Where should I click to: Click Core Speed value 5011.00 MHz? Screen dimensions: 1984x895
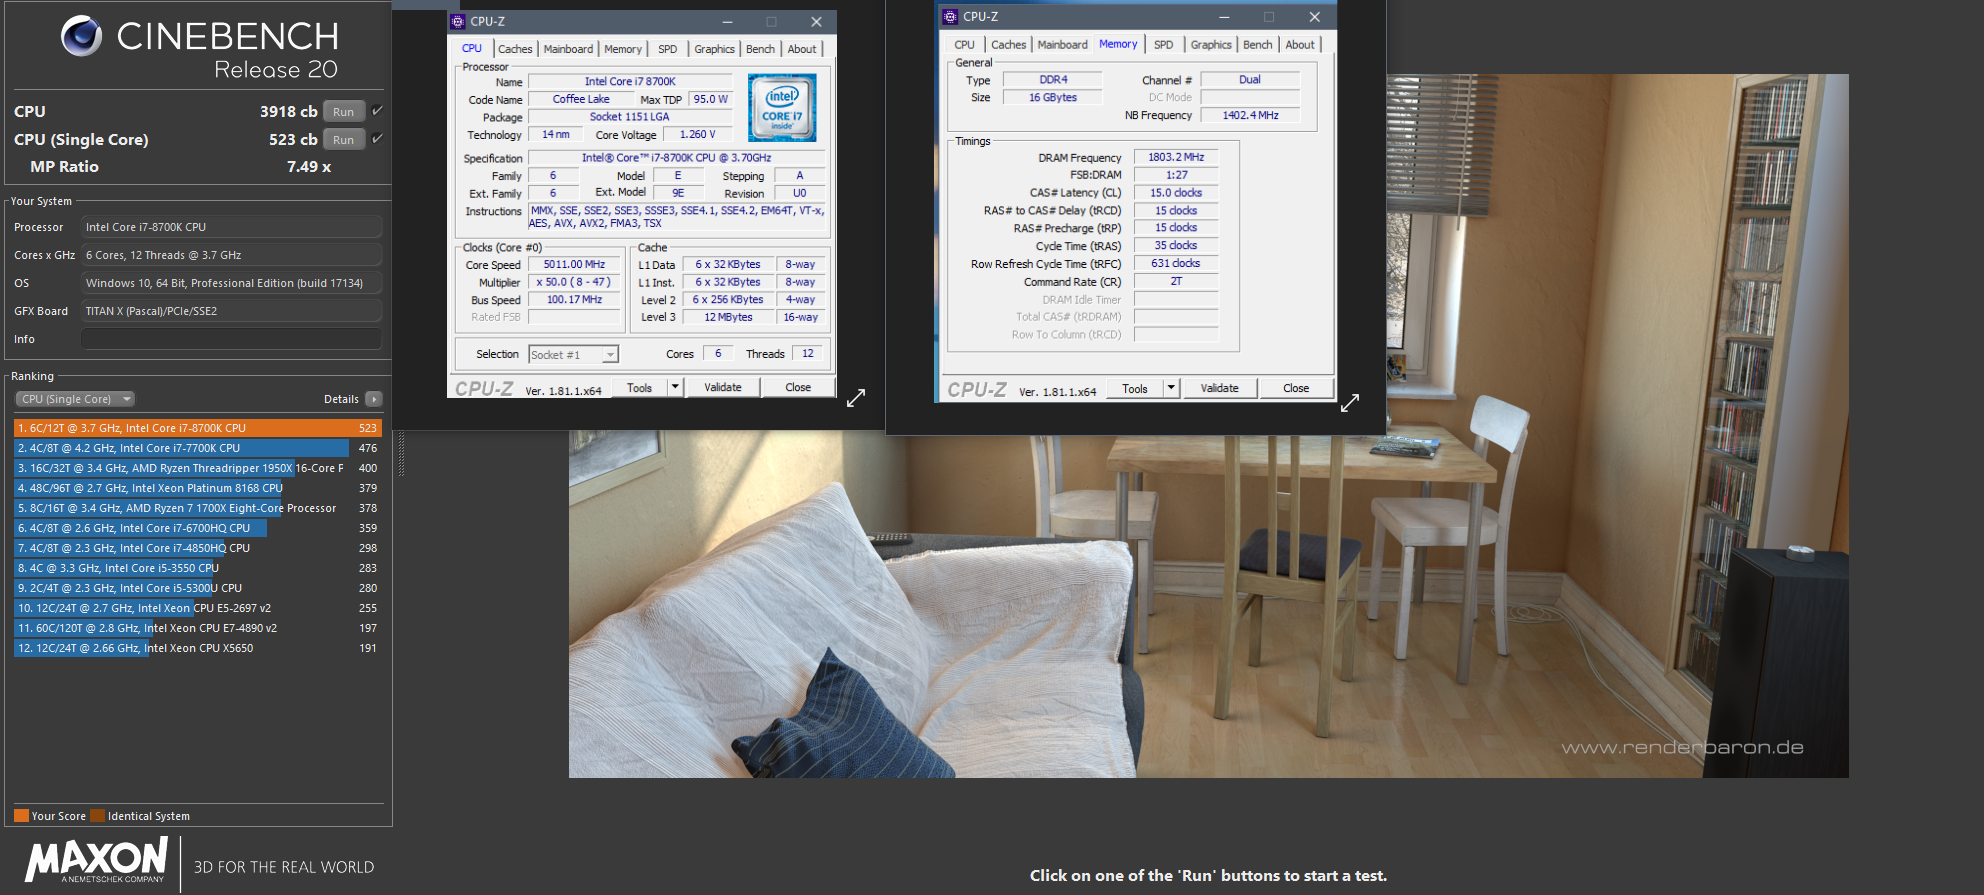tap(574, 265)
